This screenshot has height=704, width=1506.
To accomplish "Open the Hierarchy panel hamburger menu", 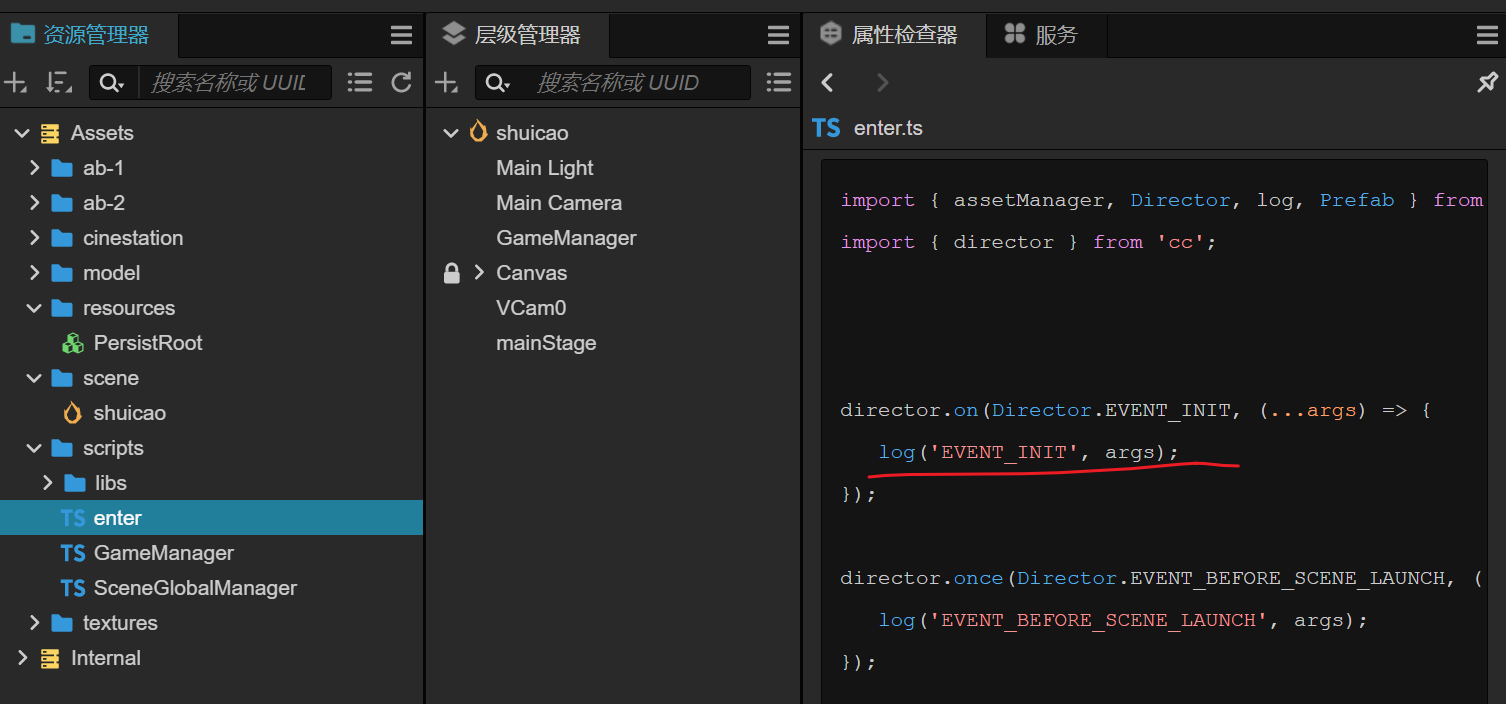I will tap(778, 36).
